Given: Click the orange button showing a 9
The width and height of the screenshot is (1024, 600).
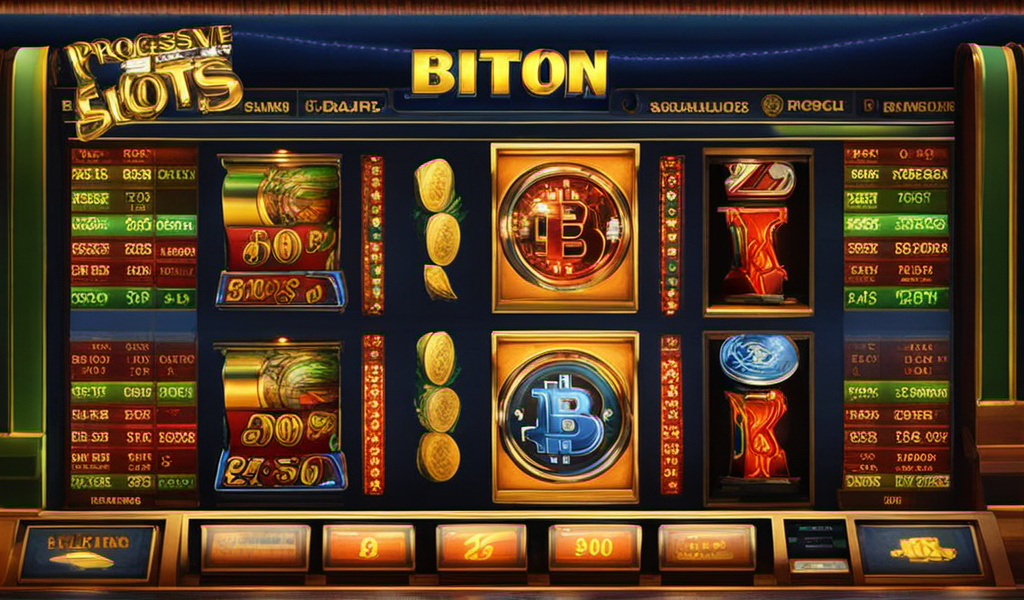Looking at the screenshot, I should (369, 547).
